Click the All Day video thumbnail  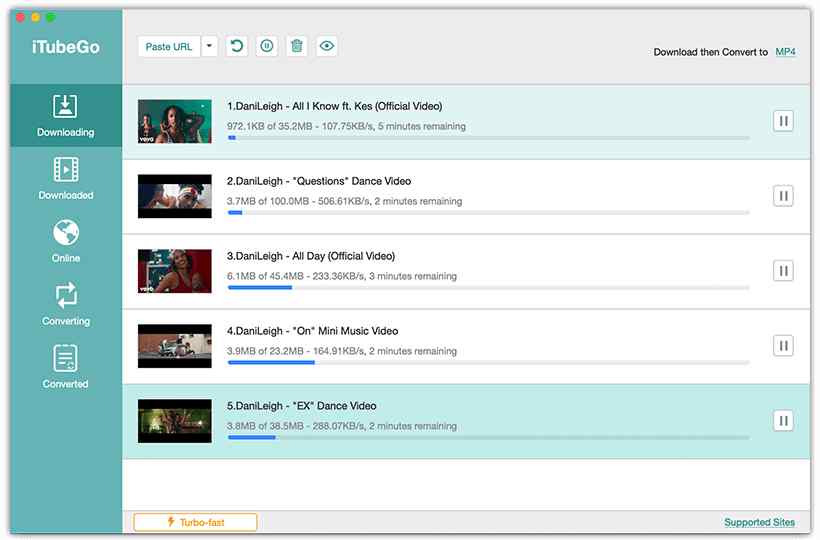click(x=175, y=271)
